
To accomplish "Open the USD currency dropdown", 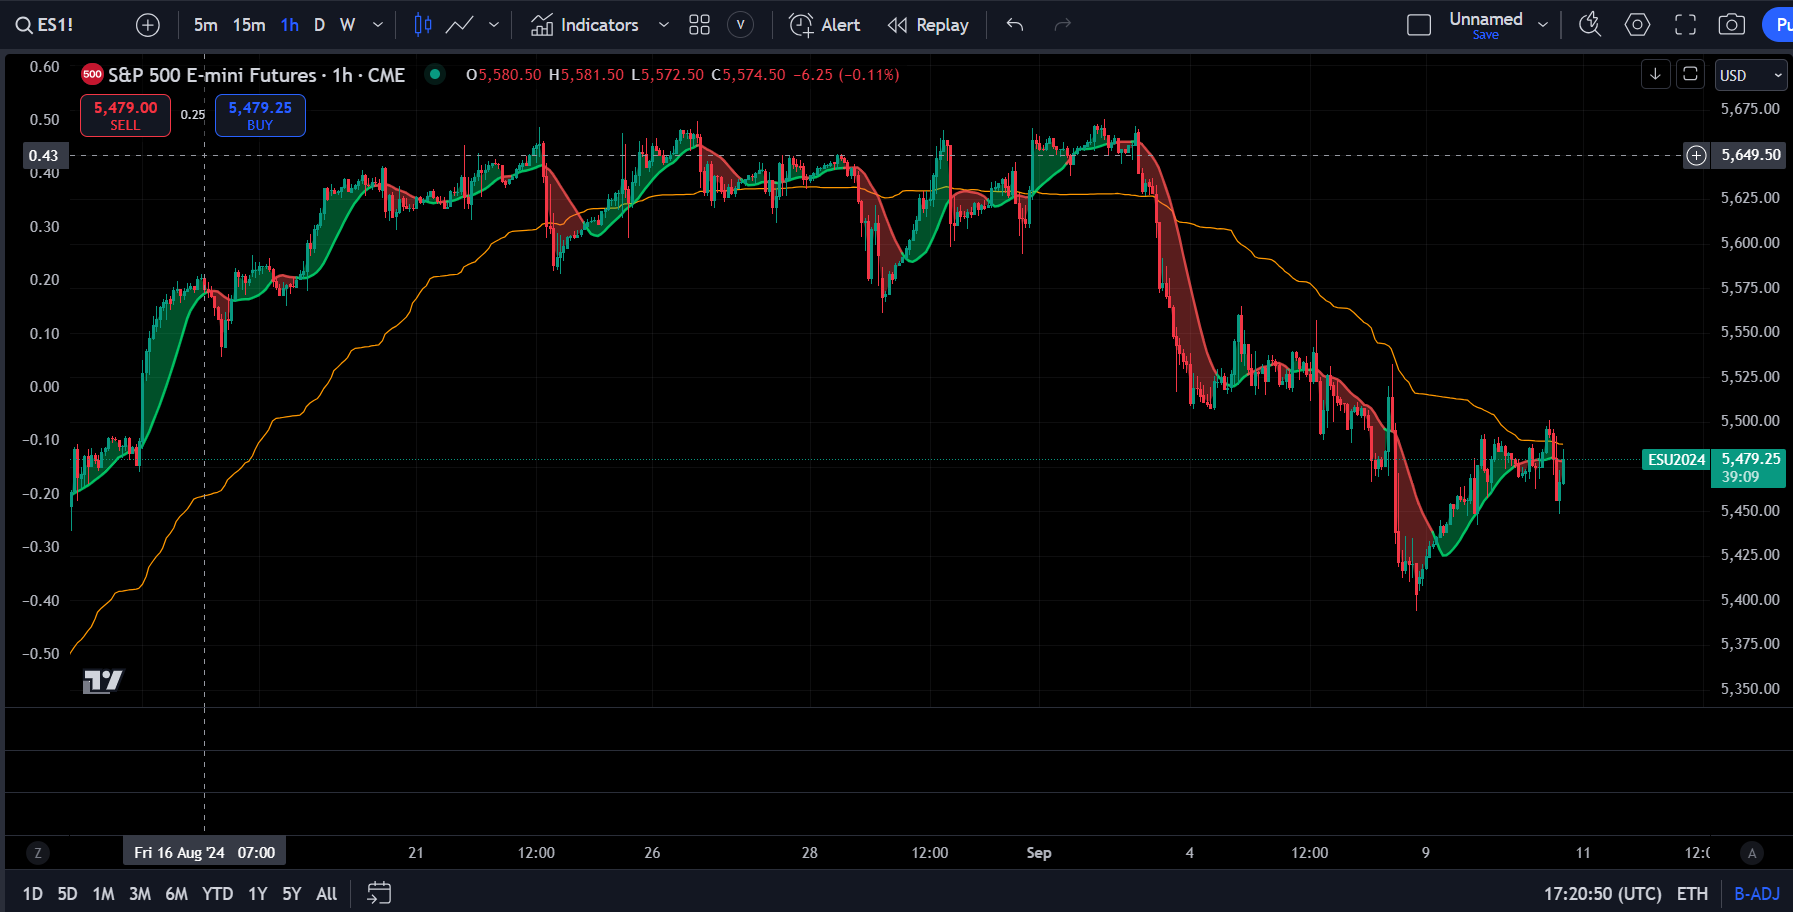I will [x=1751, y=75].
